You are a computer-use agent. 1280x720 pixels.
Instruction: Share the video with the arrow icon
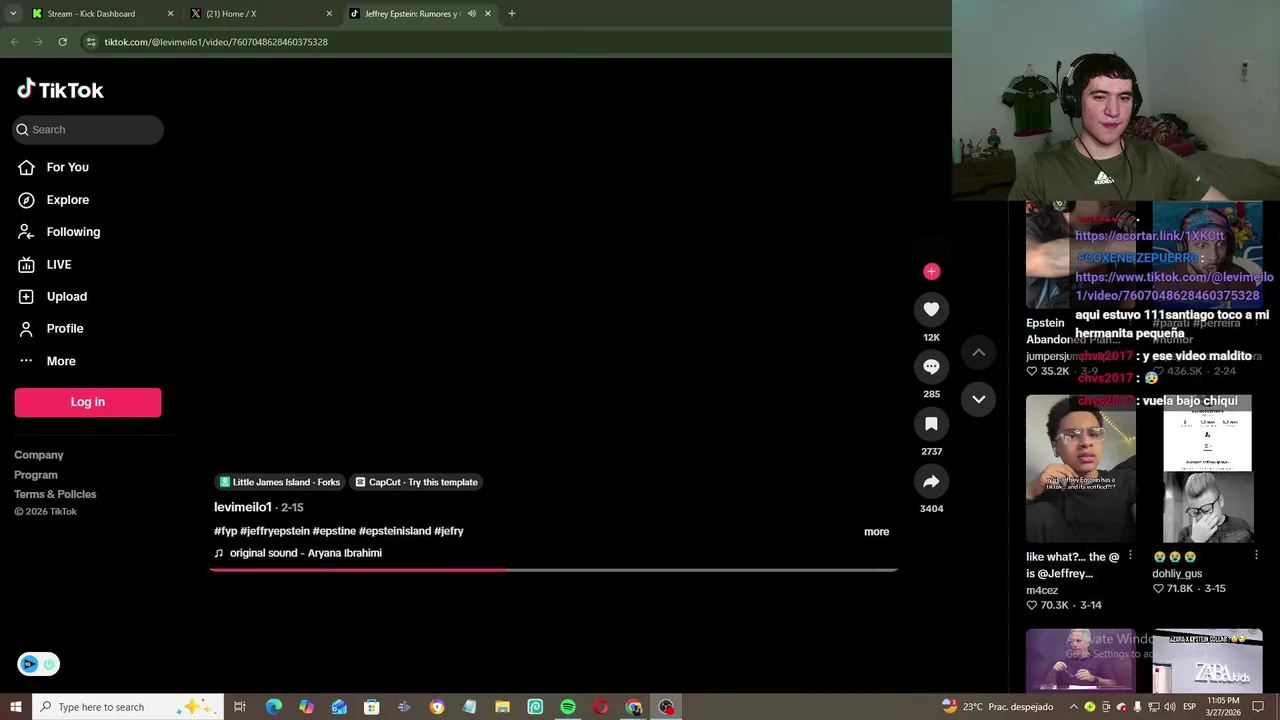pos(931,482)
